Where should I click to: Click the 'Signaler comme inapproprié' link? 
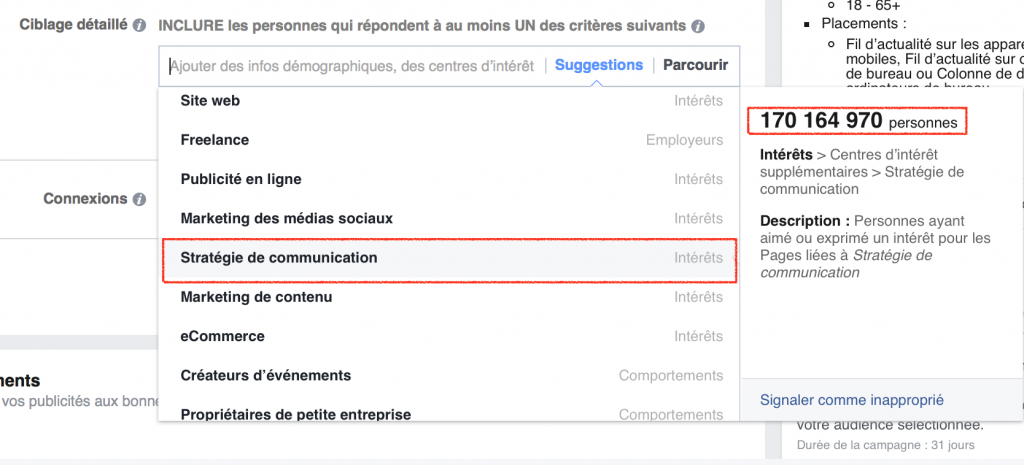pos(852,400)
